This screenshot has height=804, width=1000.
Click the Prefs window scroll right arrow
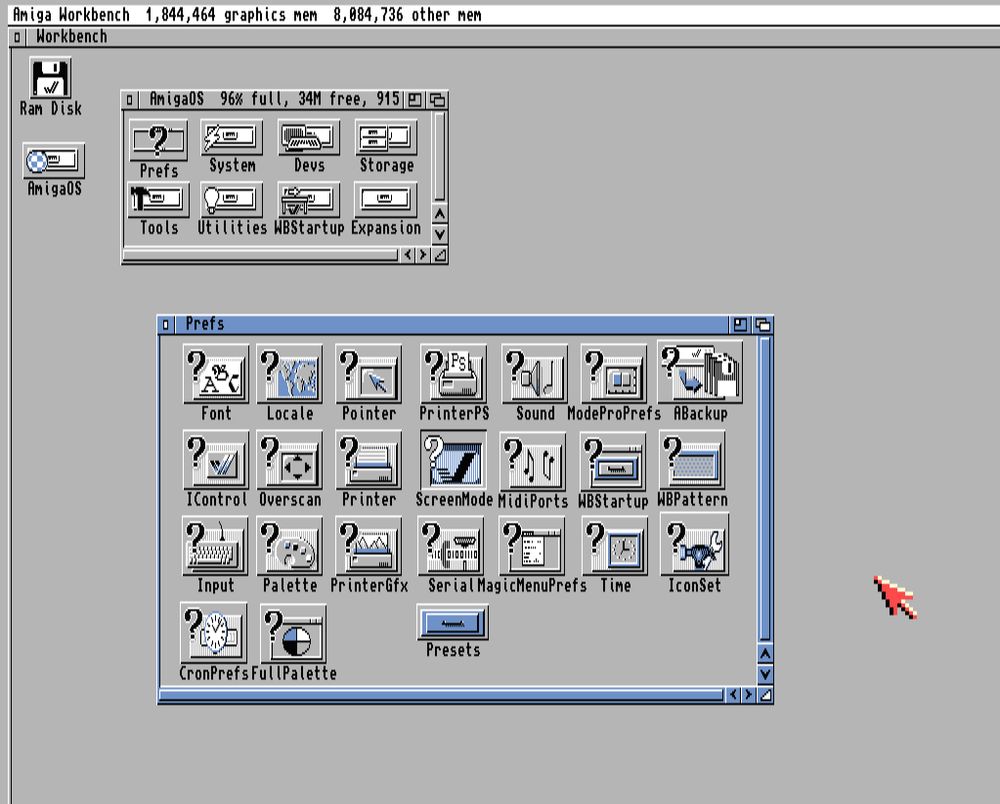(749, 694)
